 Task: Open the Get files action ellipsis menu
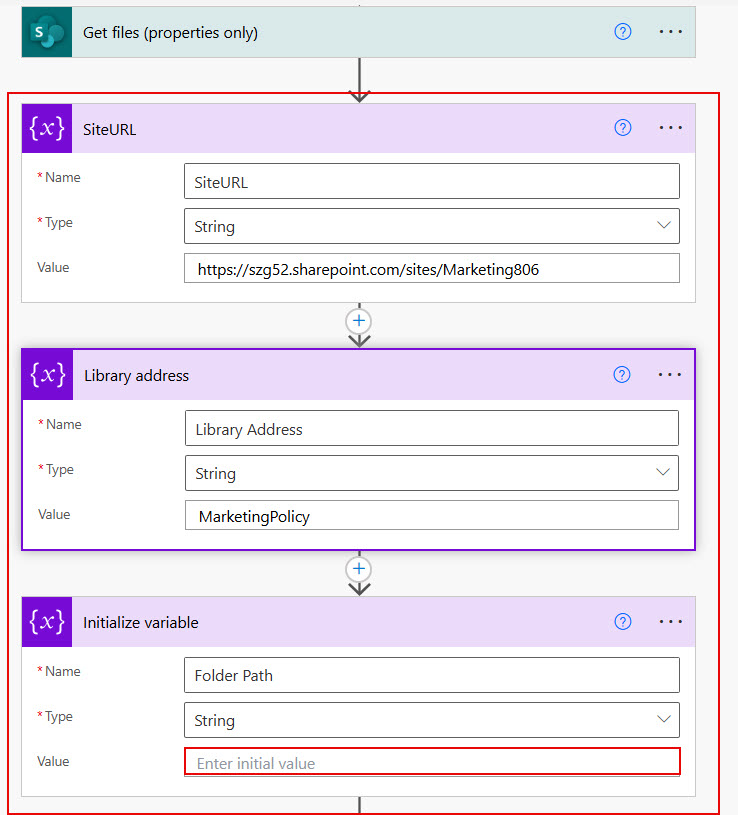671,32
